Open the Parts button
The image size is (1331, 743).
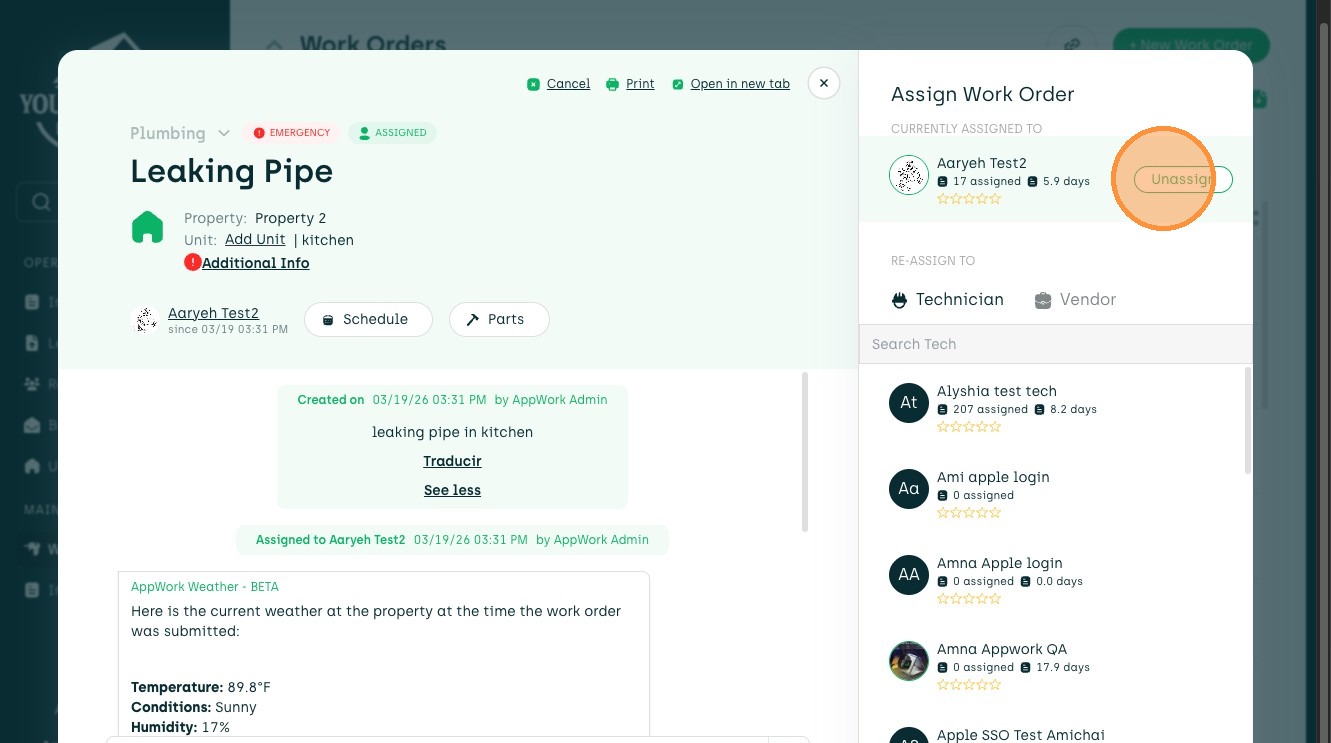point(499,319)
